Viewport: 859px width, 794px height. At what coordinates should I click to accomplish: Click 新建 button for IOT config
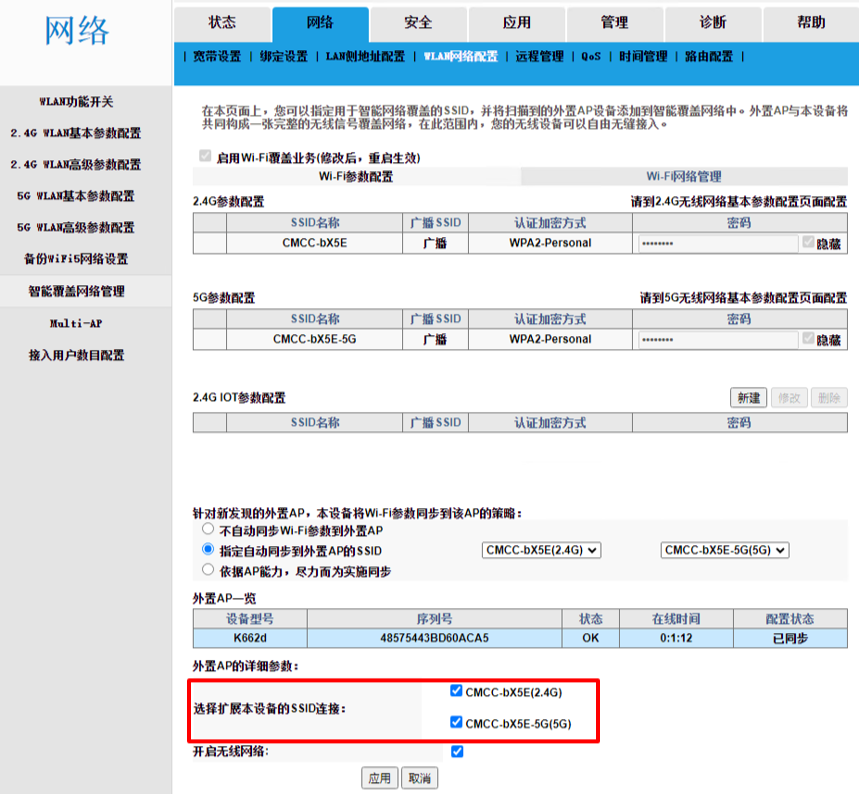coord(748,398)
